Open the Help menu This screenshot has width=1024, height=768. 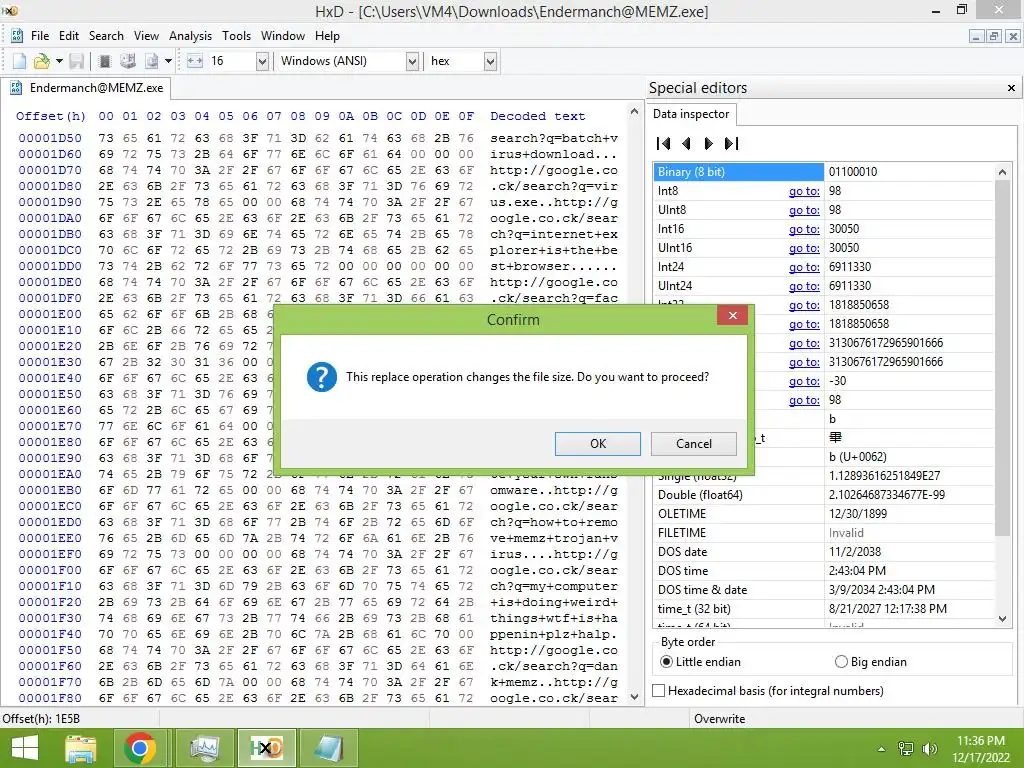pyautogui.click(x=327, y=36)
